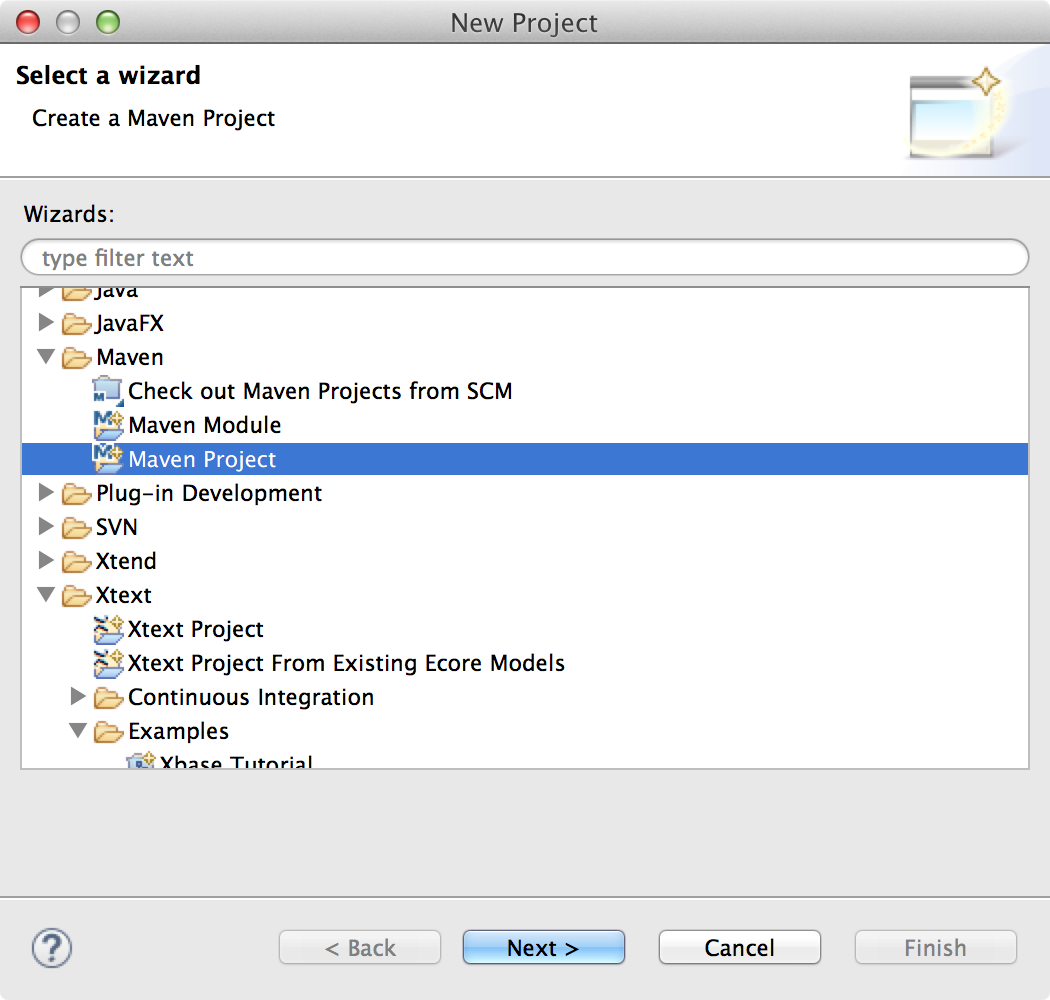Screen dimensions: 1050x1000
Task: Click the SVN folder icon
Action: point(76,527)
